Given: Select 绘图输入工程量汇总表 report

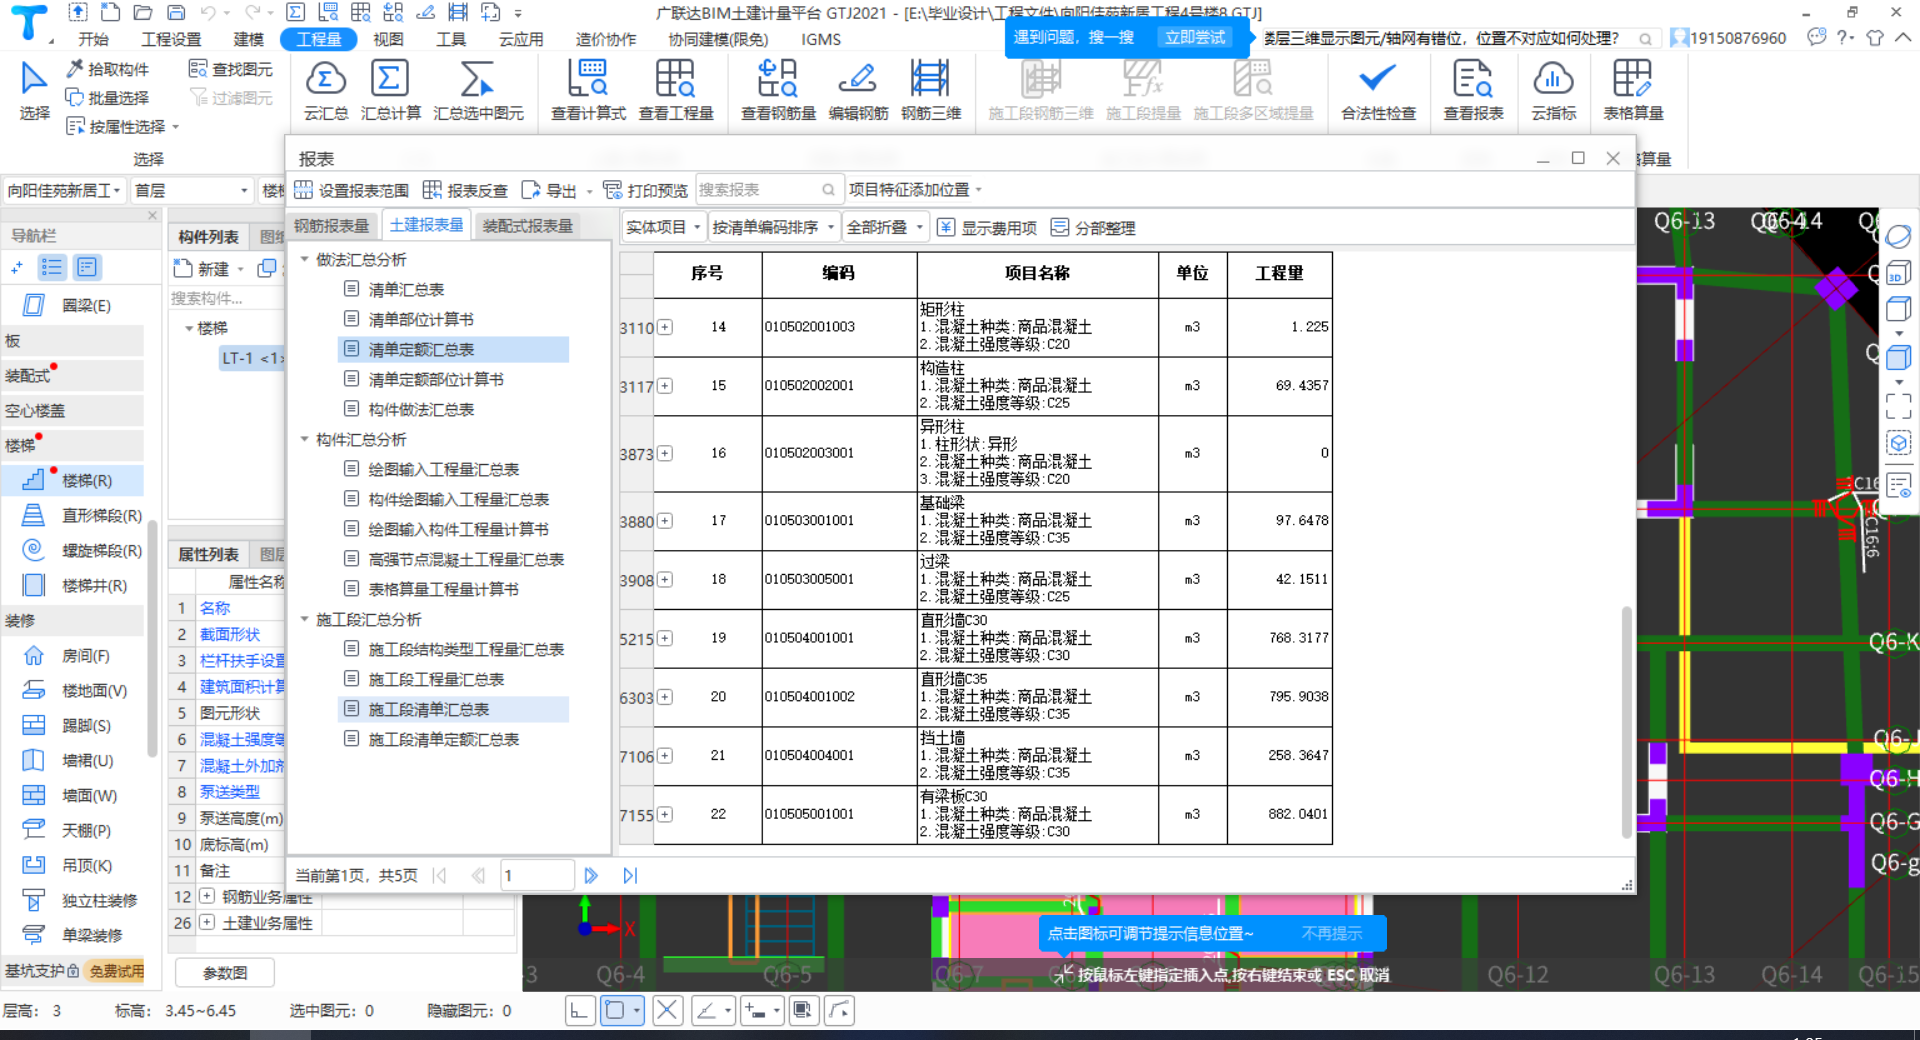Looking at the screenshot, I should tap(443, 470).
